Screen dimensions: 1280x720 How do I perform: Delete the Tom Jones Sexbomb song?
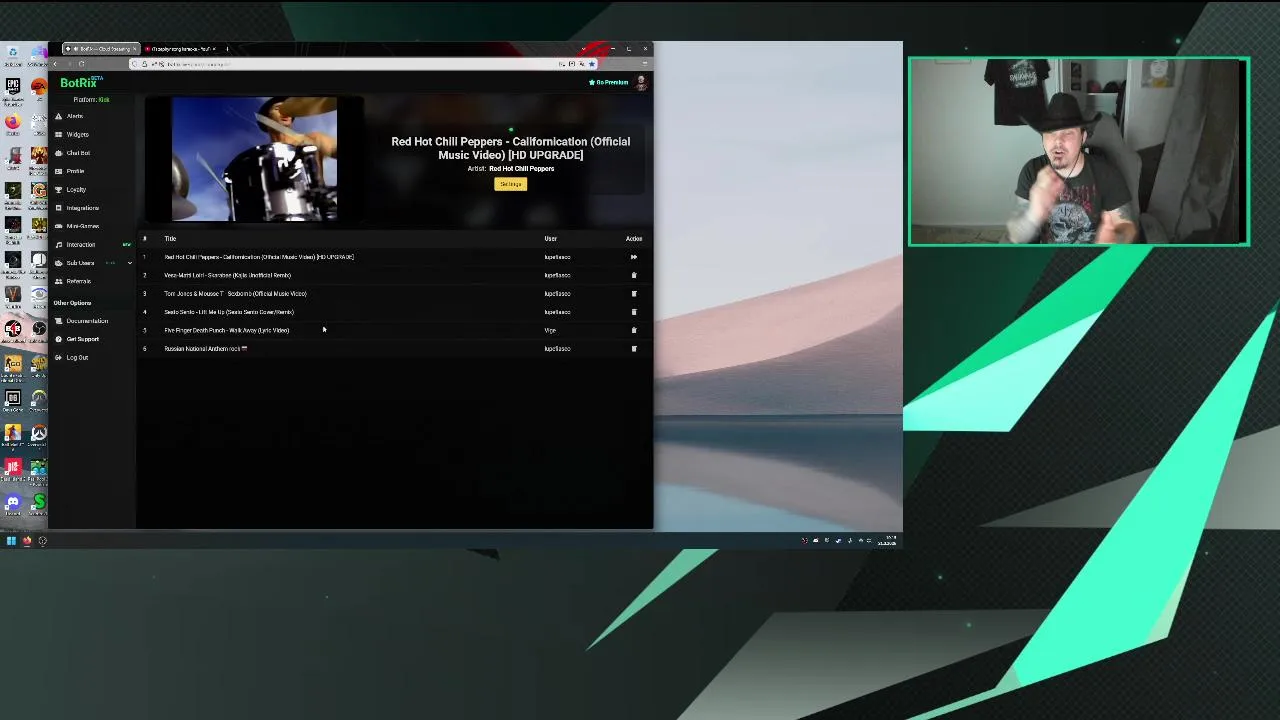(633, 294)
